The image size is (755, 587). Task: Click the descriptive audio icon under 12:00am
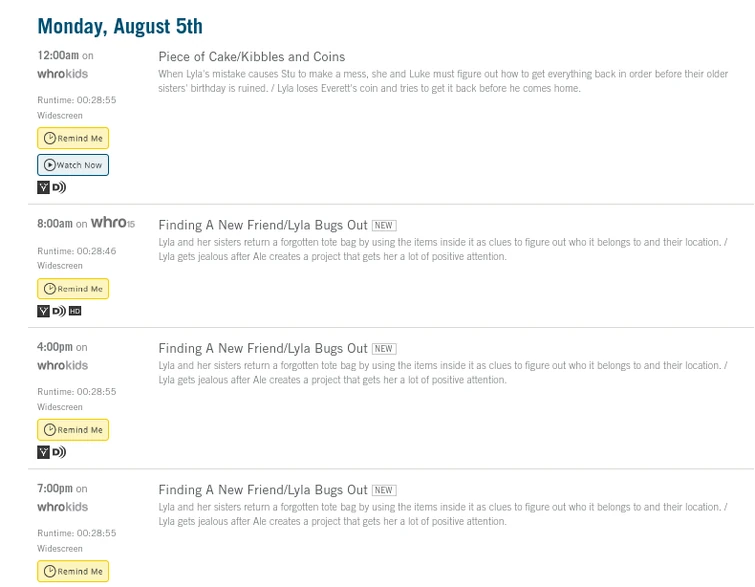[59, 187]
